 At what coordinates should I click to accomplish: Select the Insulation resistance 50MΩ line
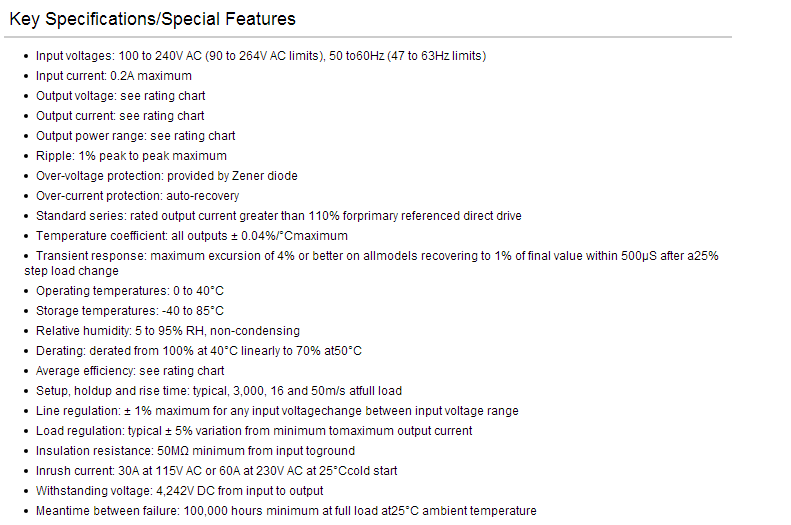(x=195, y=451)
